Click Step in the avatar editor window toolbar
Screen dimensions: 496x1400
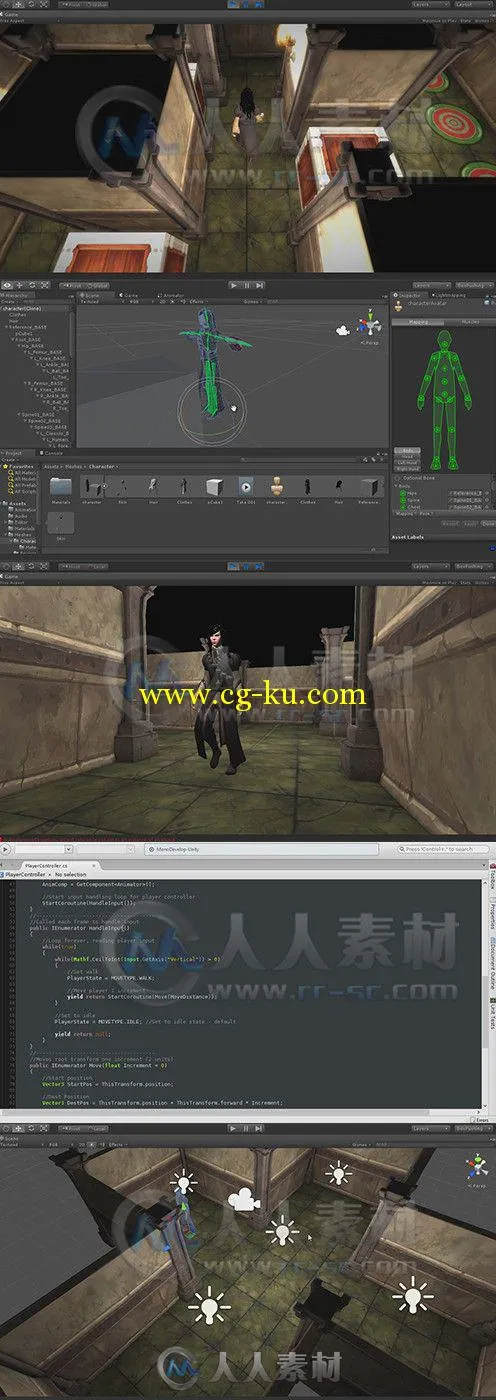click(x=260, y=285)
